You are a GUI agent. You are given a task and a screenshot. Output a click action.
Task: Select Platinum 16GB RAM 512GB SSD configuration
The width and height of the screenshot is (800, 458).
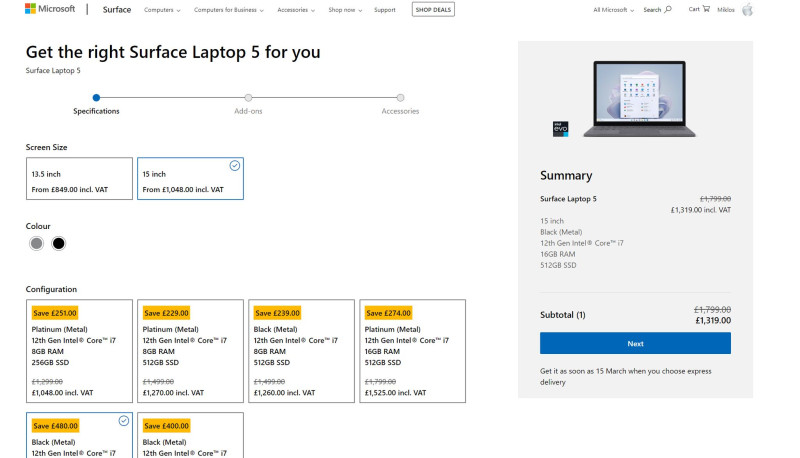click(x=412, y=351)
